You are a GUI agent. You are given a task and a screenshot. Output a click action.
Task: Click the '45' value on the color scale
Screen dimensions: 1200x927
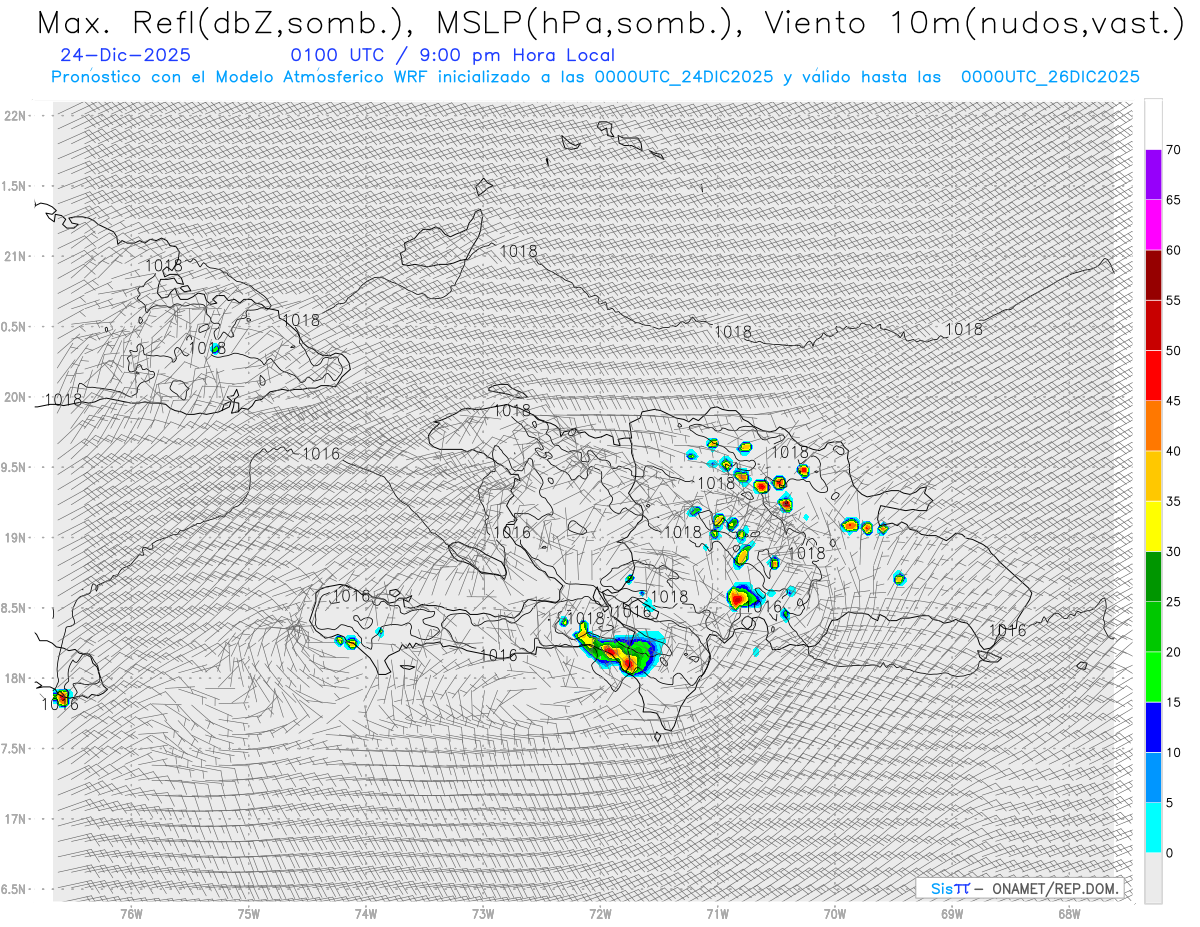click(1174, 401)
